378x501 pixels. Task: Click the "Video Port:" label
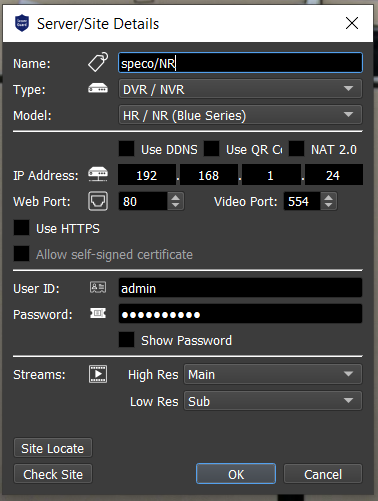coord(245,201)
